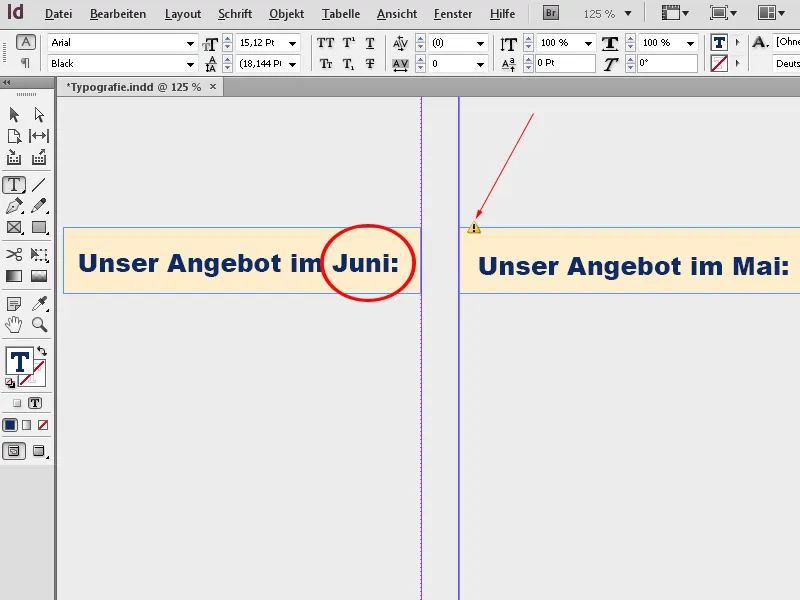Select the Line tool
This screenshot has height=600, width=800.
click(x=39, y=185)
